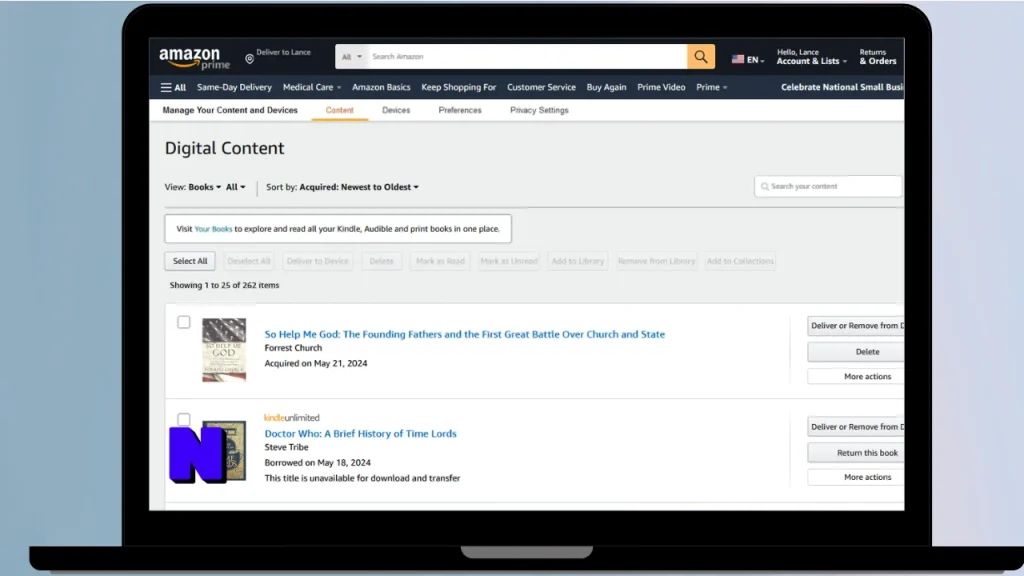Click the Mark as Unread button
This screenshot has width=1024, height=576.
point(509,261)
